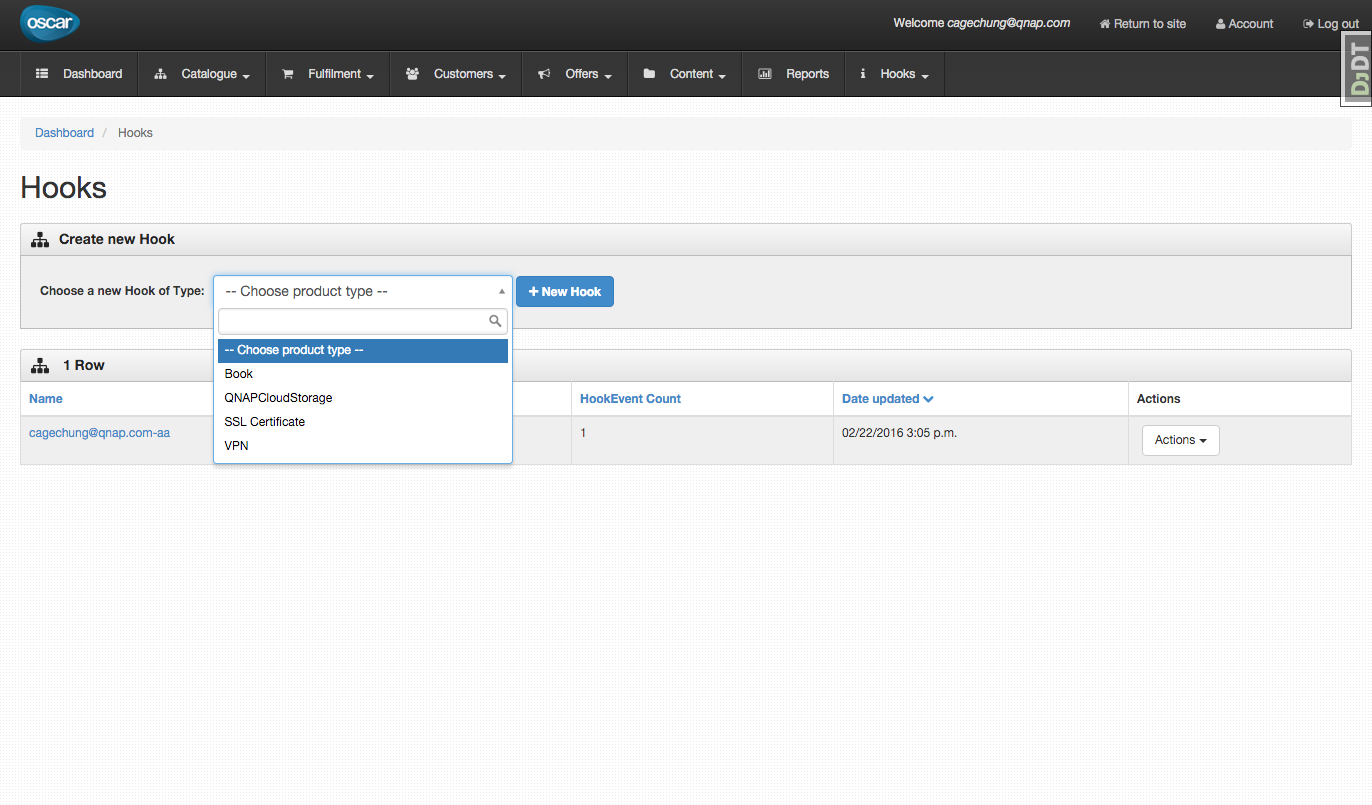
Task: Click the Catalogue sitemap icon
Action: pos(160,74)
